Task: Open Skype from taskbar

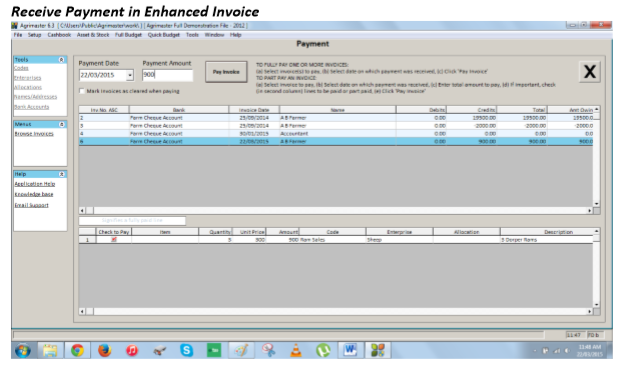Action: click(186, 351)
